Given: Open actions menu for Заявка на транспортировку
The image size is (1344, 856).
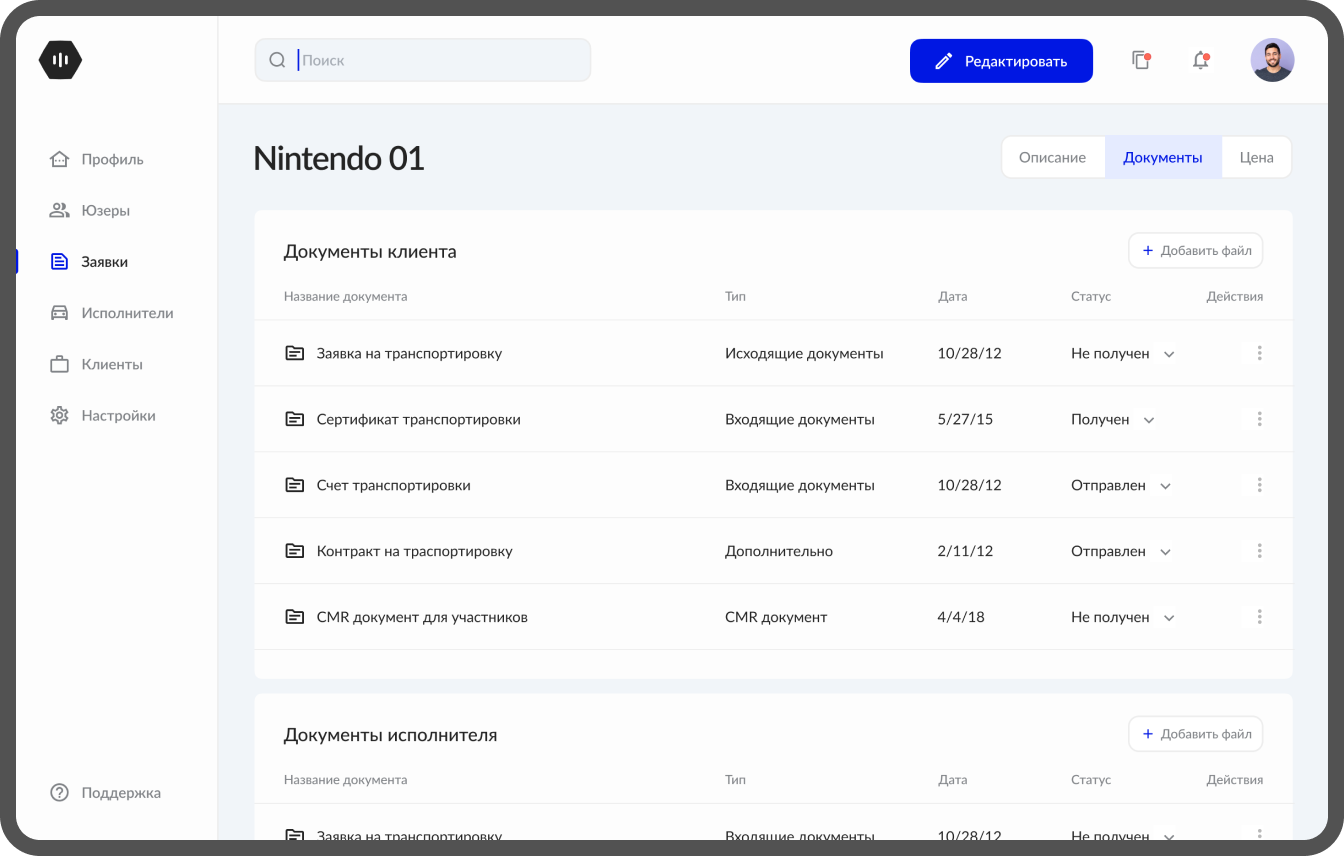Looking at the screenshot, I should click(1259, 353).
